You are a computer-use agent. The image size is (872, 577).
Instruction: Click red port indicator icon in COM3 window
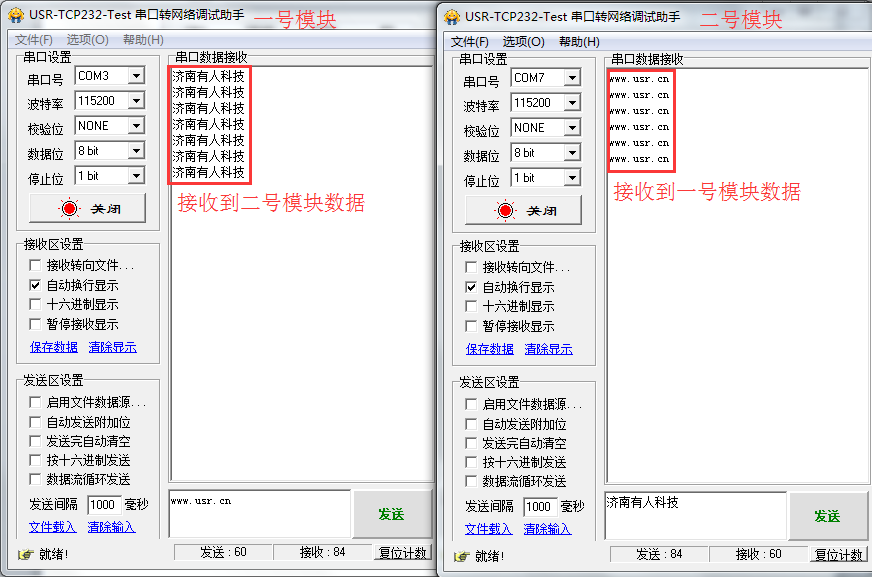pos(69,209)
